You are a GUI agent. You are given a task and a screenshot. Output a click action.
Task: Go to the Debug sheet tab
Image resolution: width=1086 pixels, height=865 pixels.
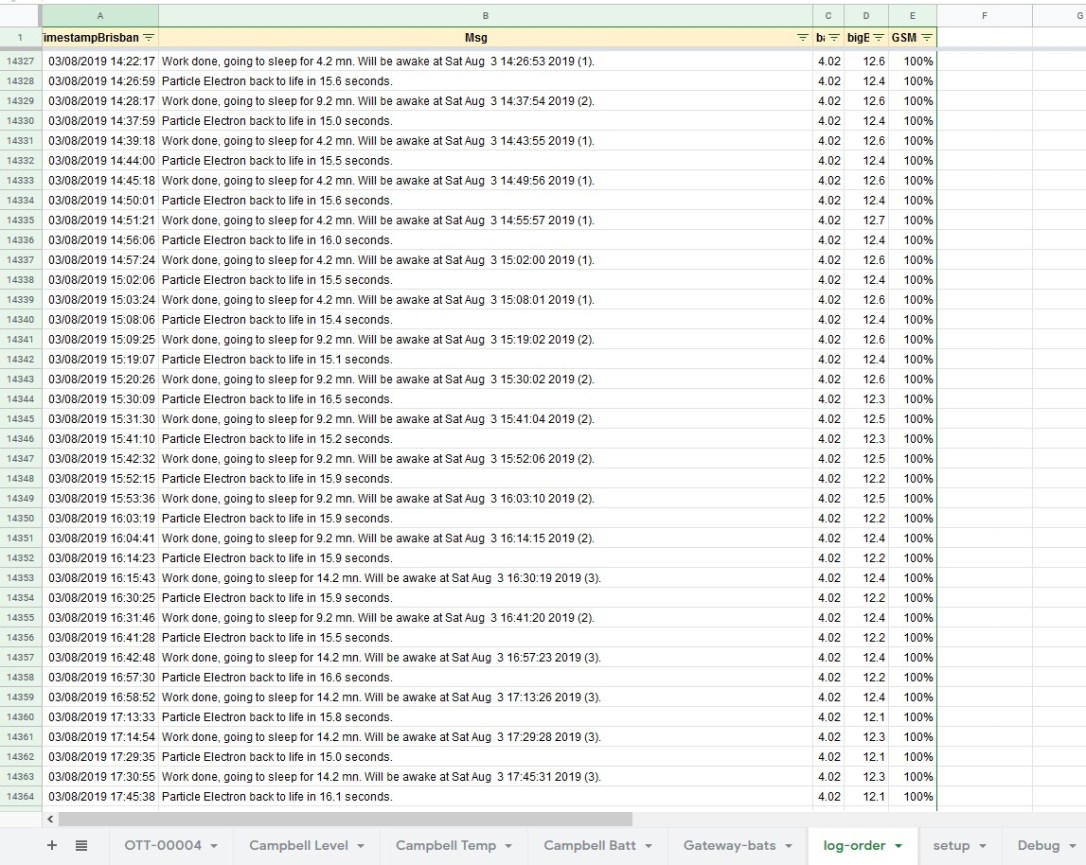(x=1037, y=846)
